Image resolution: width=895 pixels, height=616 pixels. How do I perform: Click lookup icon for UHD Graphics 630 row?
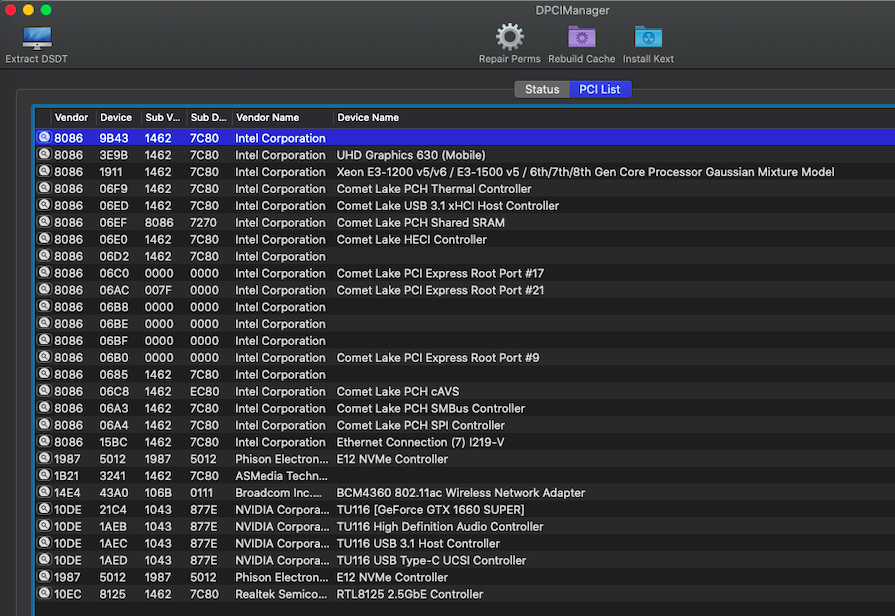44,154
